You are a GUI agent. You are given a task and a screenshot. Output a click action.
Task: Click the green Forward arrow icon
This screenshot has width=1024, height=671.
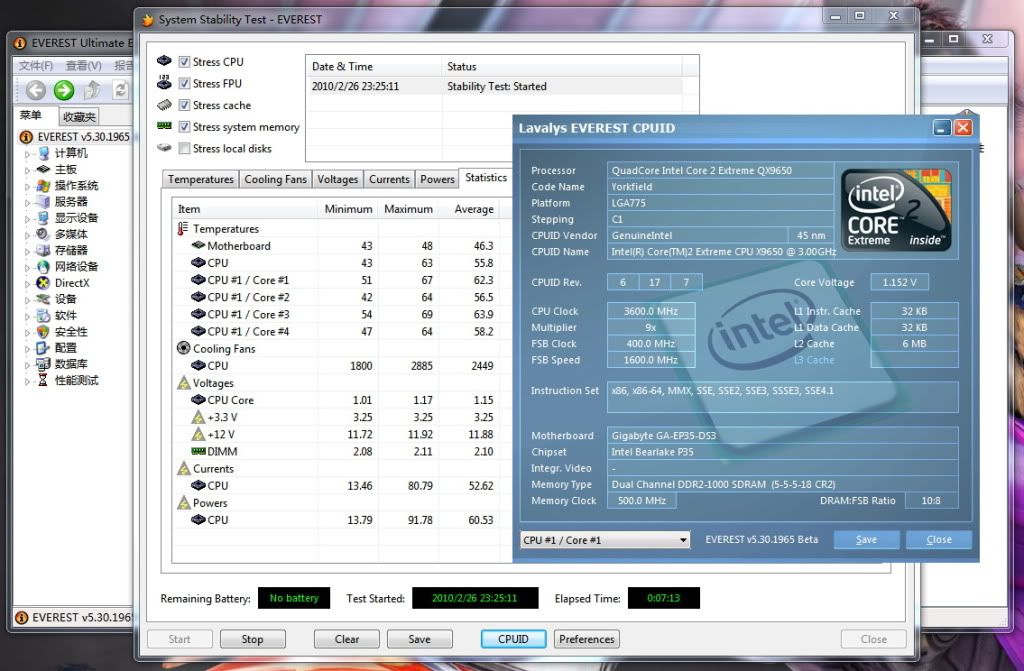coord(64,90)
